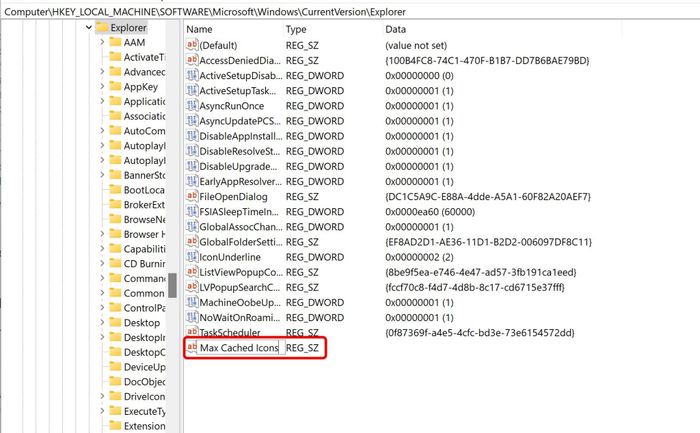Click the DisableAppInstall... DWORD icon
This screenshot has height=433, width=700.
192,136
